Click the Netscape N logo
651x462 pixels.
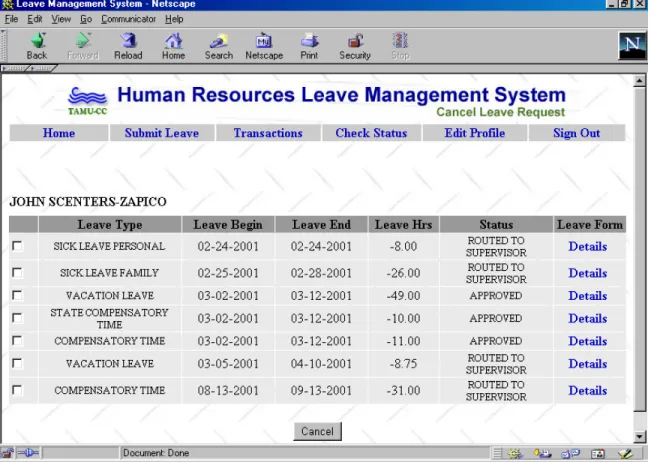[632, 45]
